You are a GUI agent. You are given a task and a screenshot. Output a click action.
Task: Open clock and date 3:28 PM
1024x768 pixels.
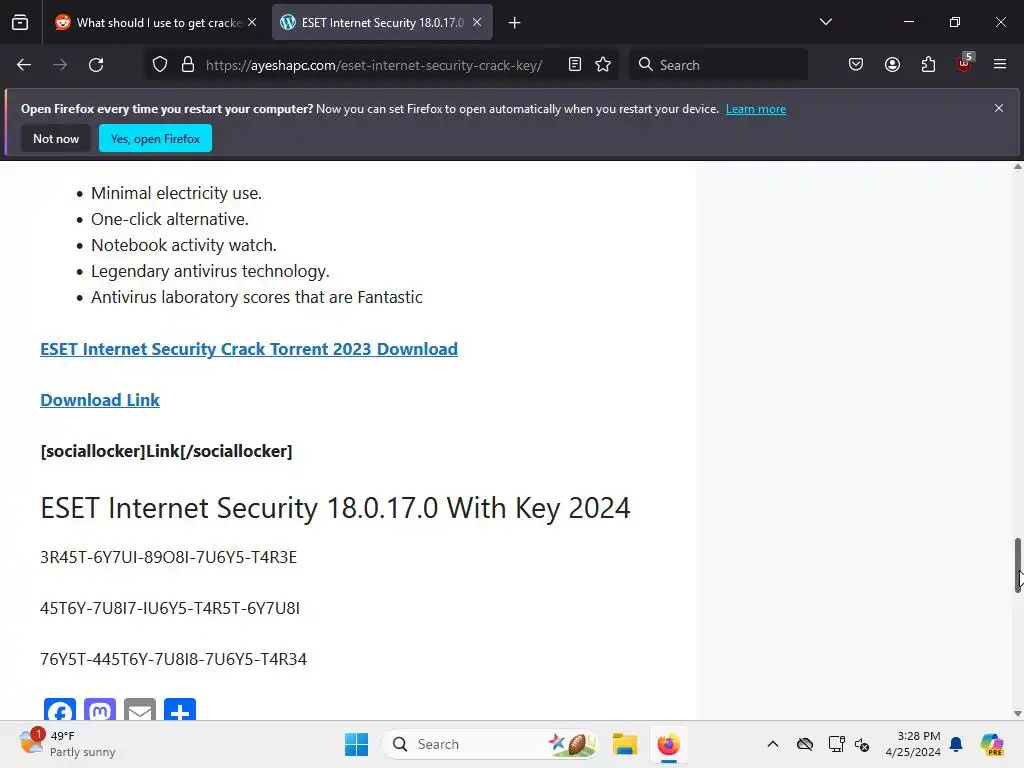pos(913,744)
